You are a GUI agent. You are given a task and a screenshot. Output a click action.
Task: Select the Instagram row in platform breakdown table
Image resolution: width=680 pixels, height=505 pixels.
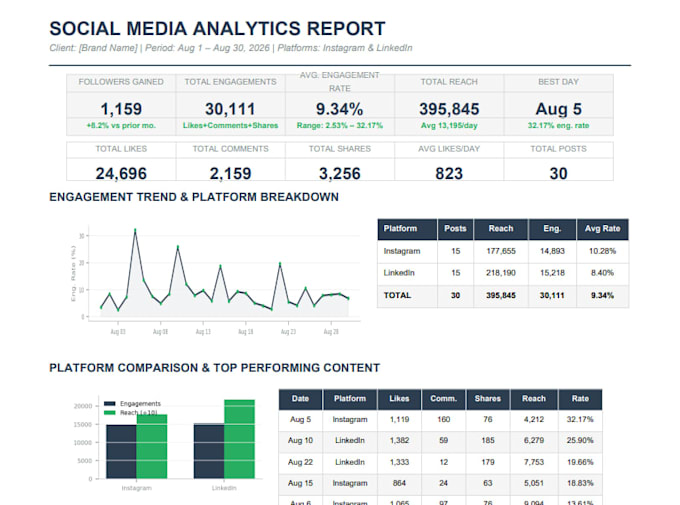503,251
